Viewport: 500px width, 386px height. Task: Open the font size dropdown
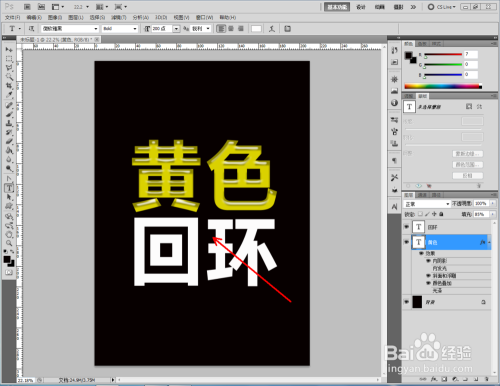click(x=176, y=29)
